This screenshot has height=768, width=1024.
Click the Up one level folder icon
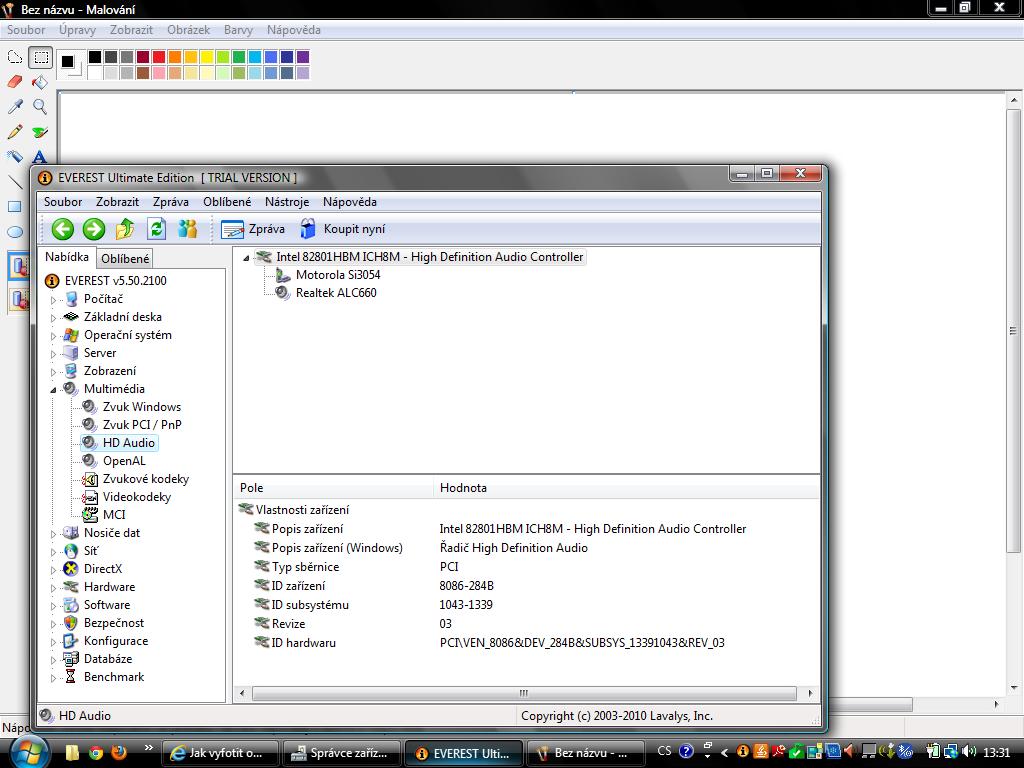coord(125,229)
